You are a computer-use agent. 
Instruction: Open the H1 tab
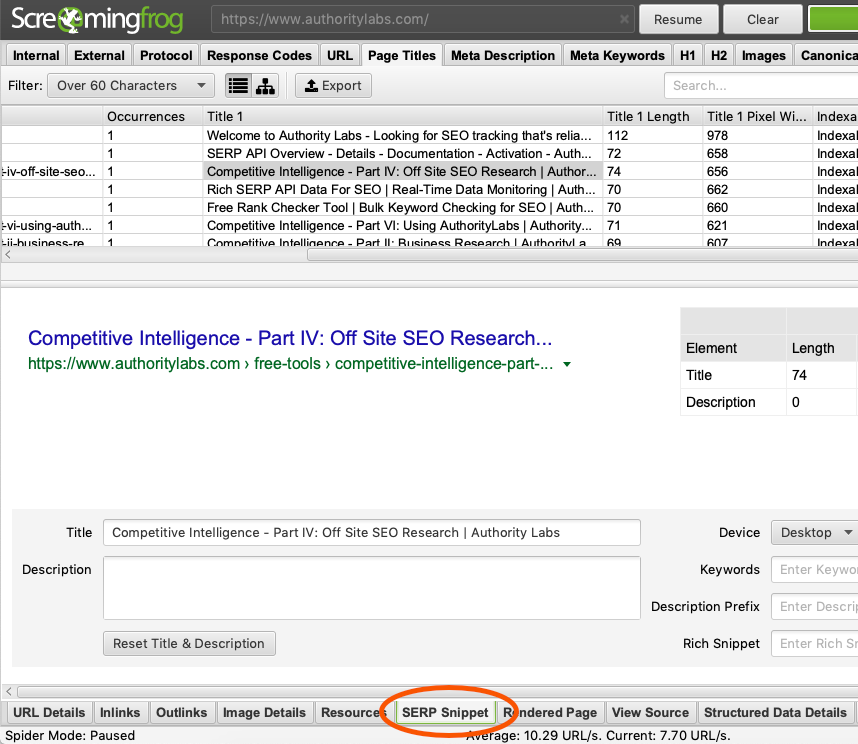tap(687, 55)
